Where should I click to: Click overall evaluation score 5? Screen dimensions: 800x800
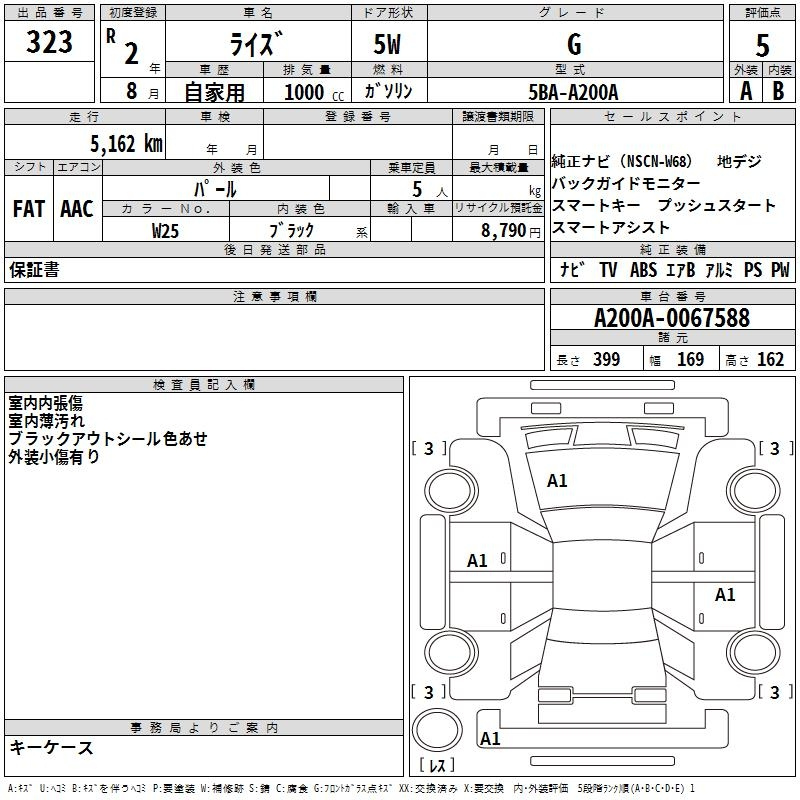coord(762,46)
